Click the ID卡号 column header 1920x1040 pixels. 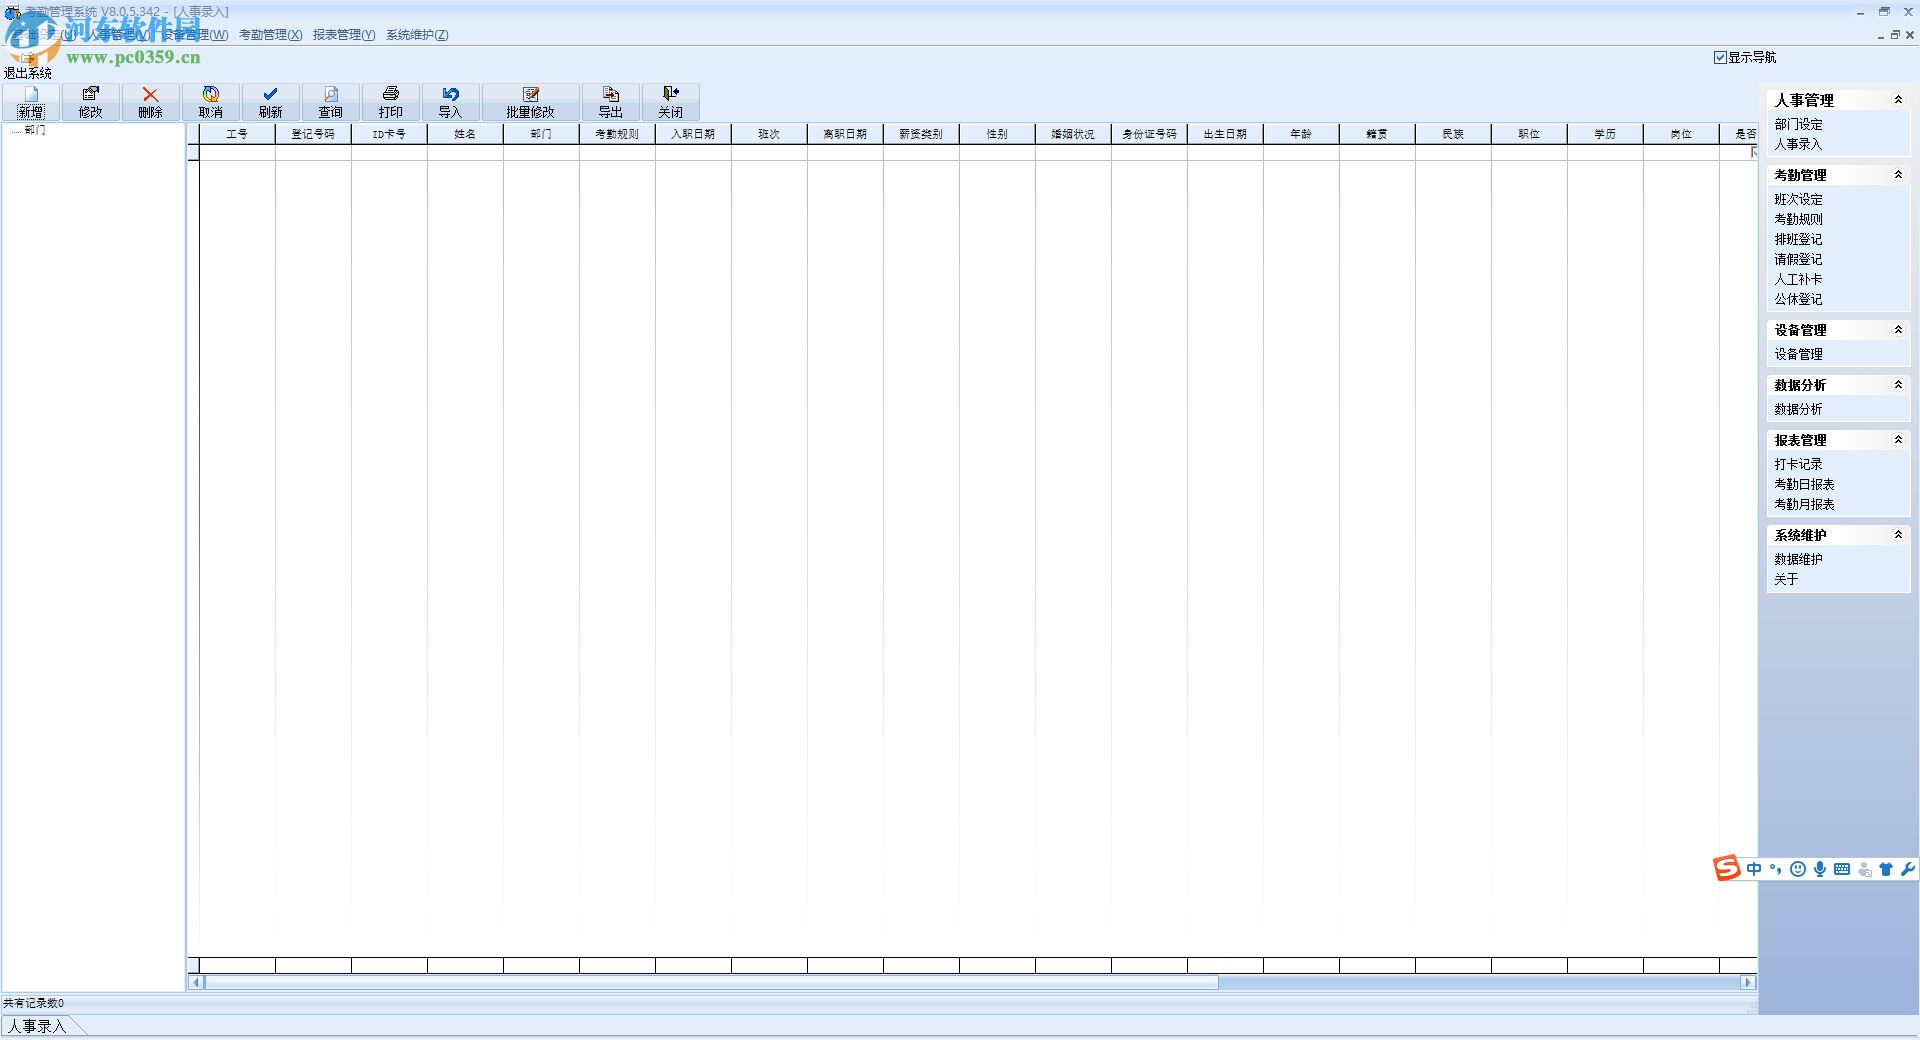(389, 134)
